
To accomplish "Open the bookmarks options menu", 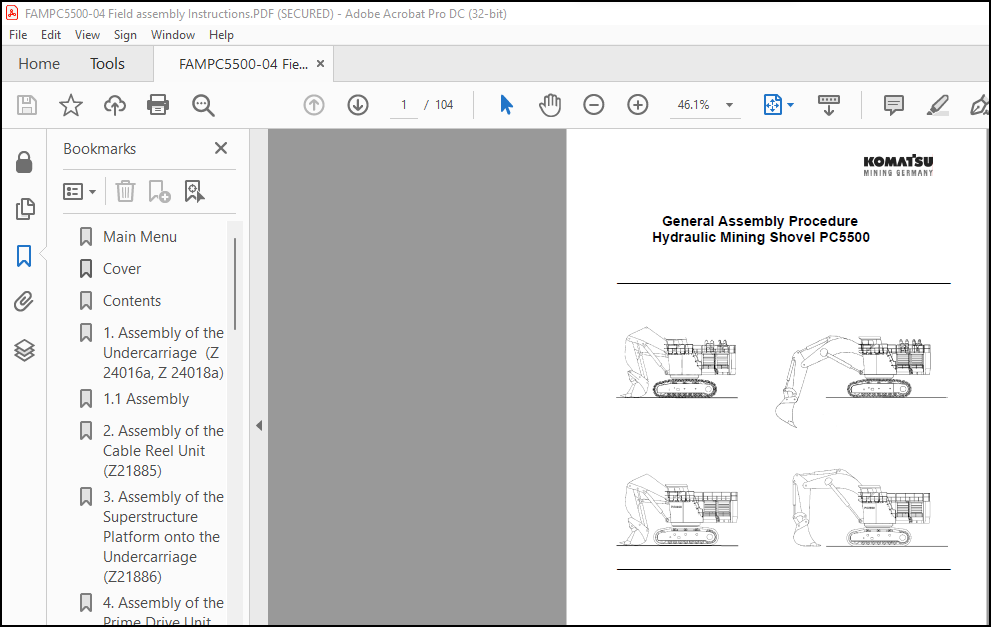I will pos(80,192).
